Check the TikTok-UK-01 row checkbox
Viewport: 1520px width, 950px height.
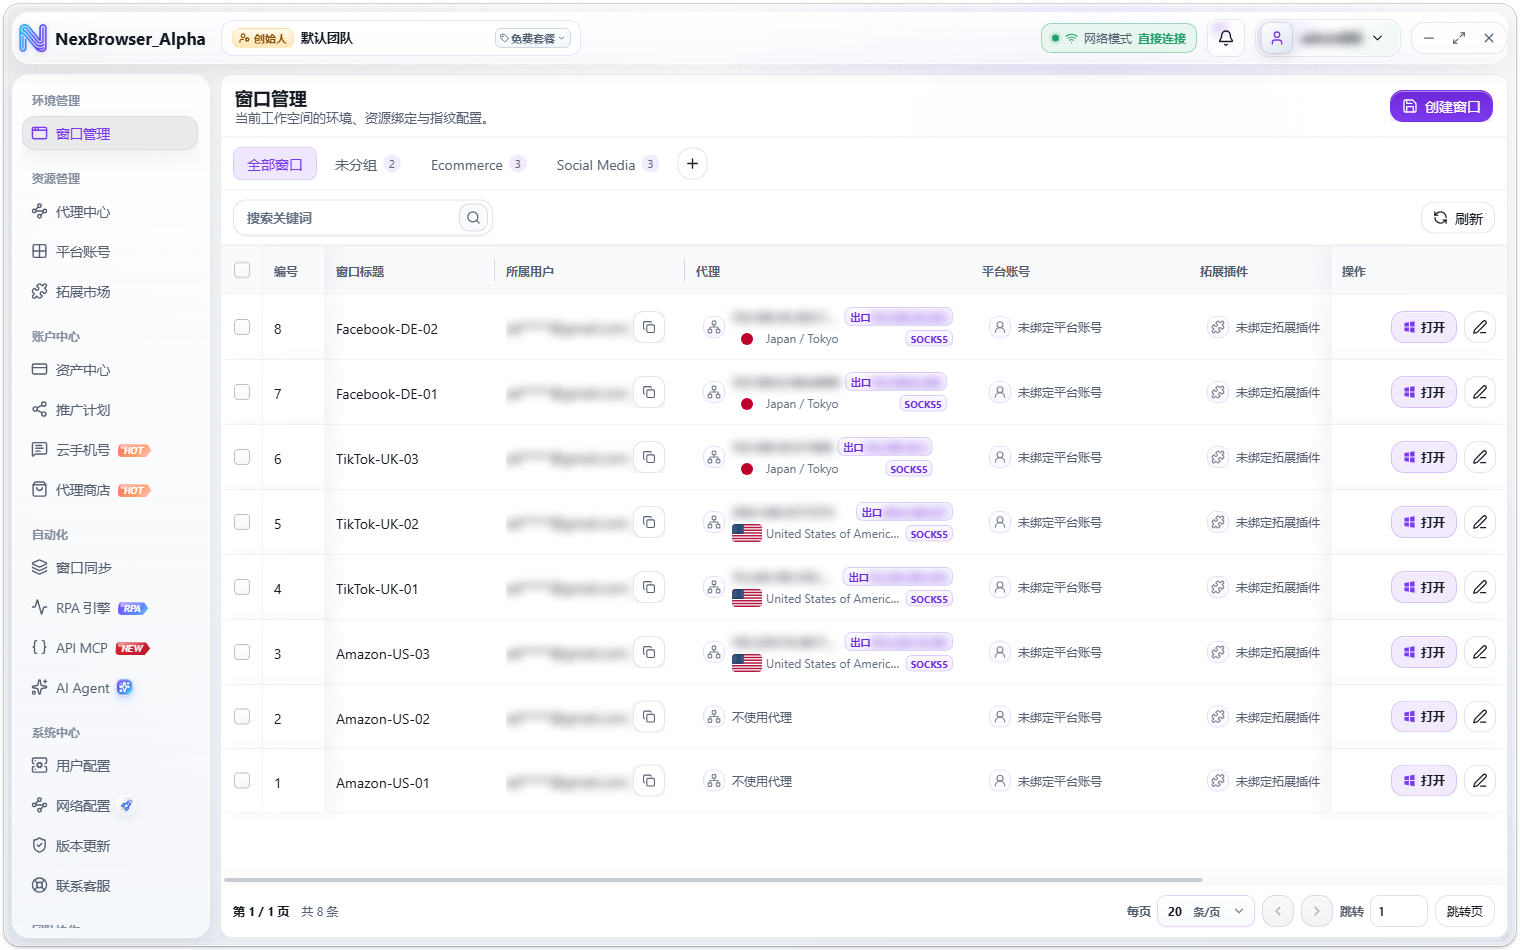pyautogui.click(x=242, y=587)
